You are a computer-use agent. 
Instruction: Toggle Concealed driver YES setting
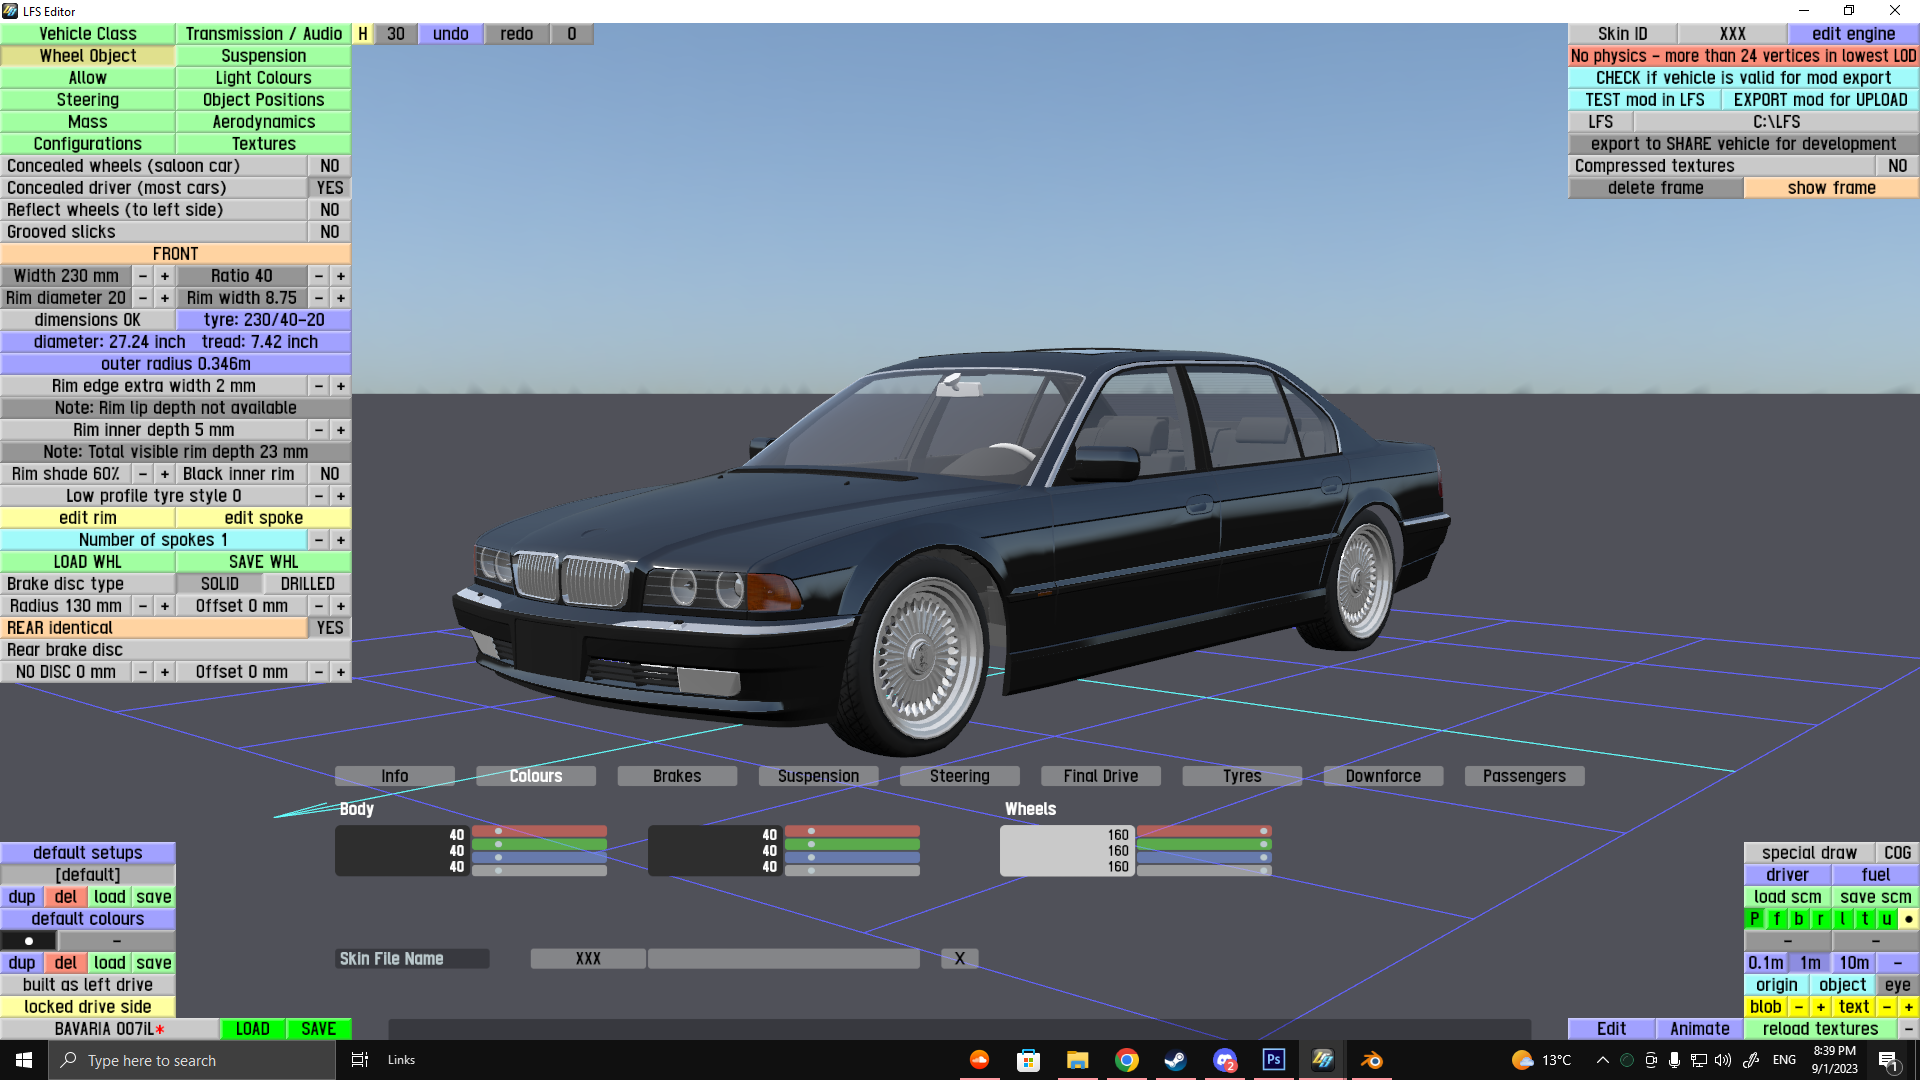coord(329,188)
